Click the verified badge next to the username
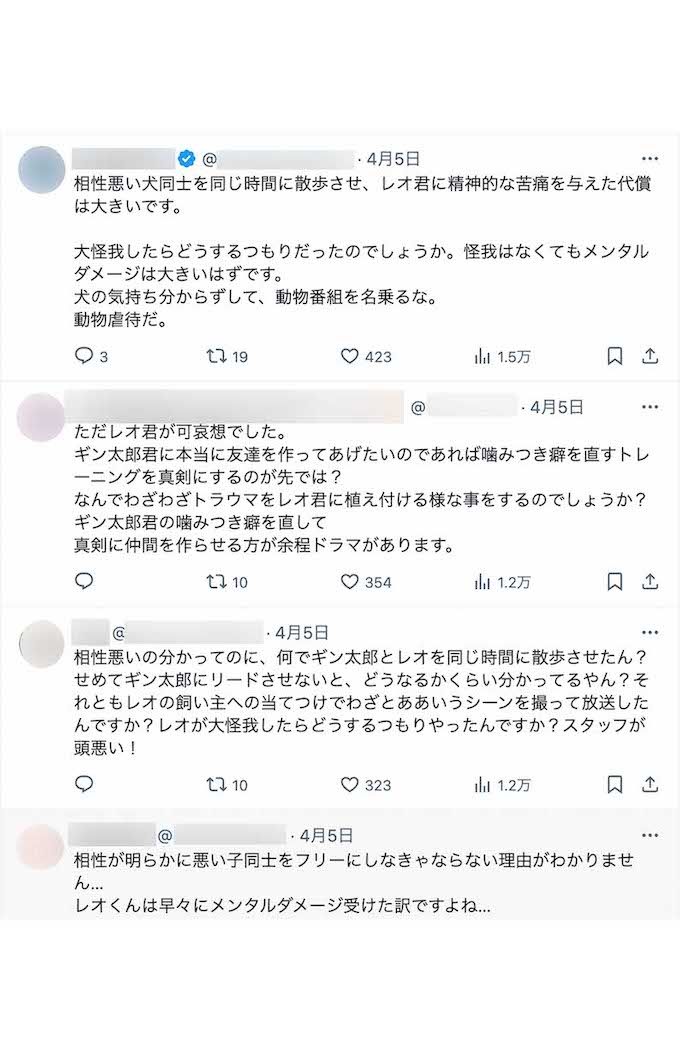 185,156
